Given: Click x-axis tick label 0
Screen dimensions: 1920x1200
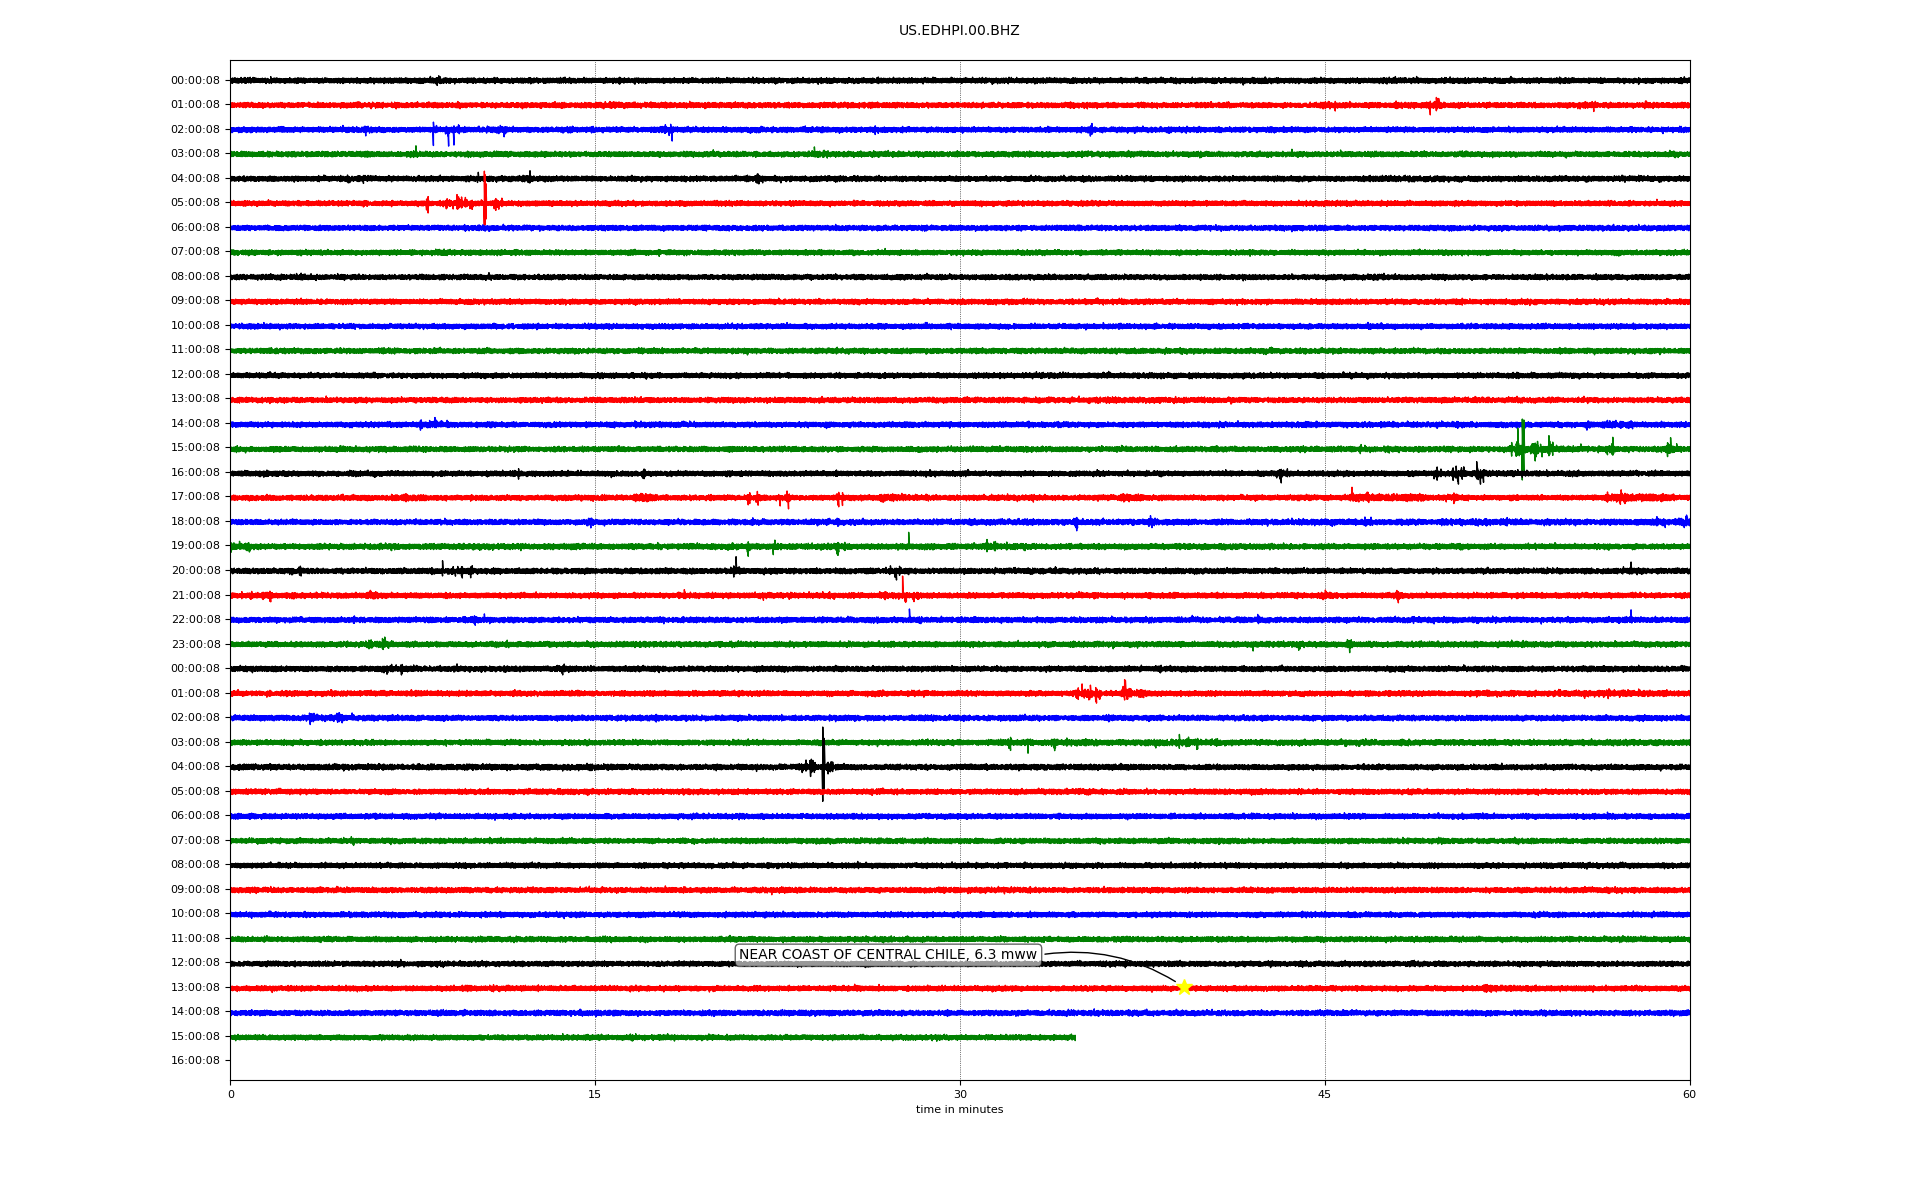Looking at the screenshot, I should click(x=231, y=1095).
